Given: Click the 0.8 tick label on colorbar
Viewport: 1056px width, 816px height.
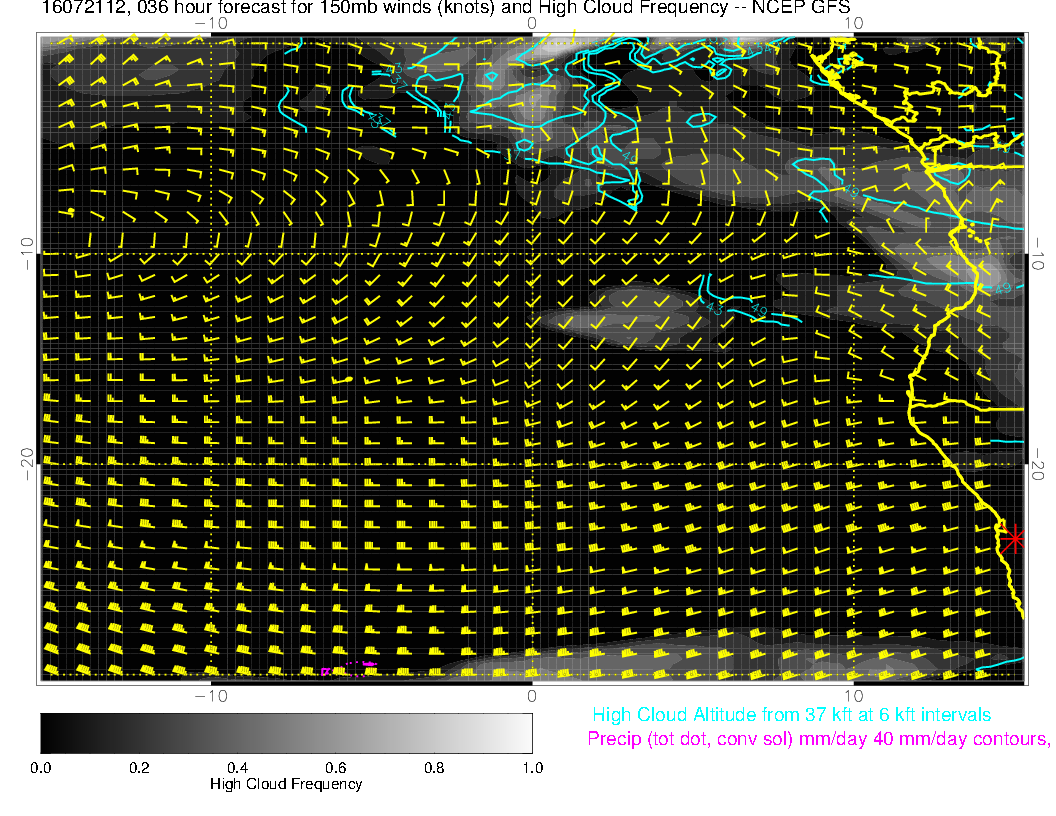Looking at the screenshot, I should (433, 768).
